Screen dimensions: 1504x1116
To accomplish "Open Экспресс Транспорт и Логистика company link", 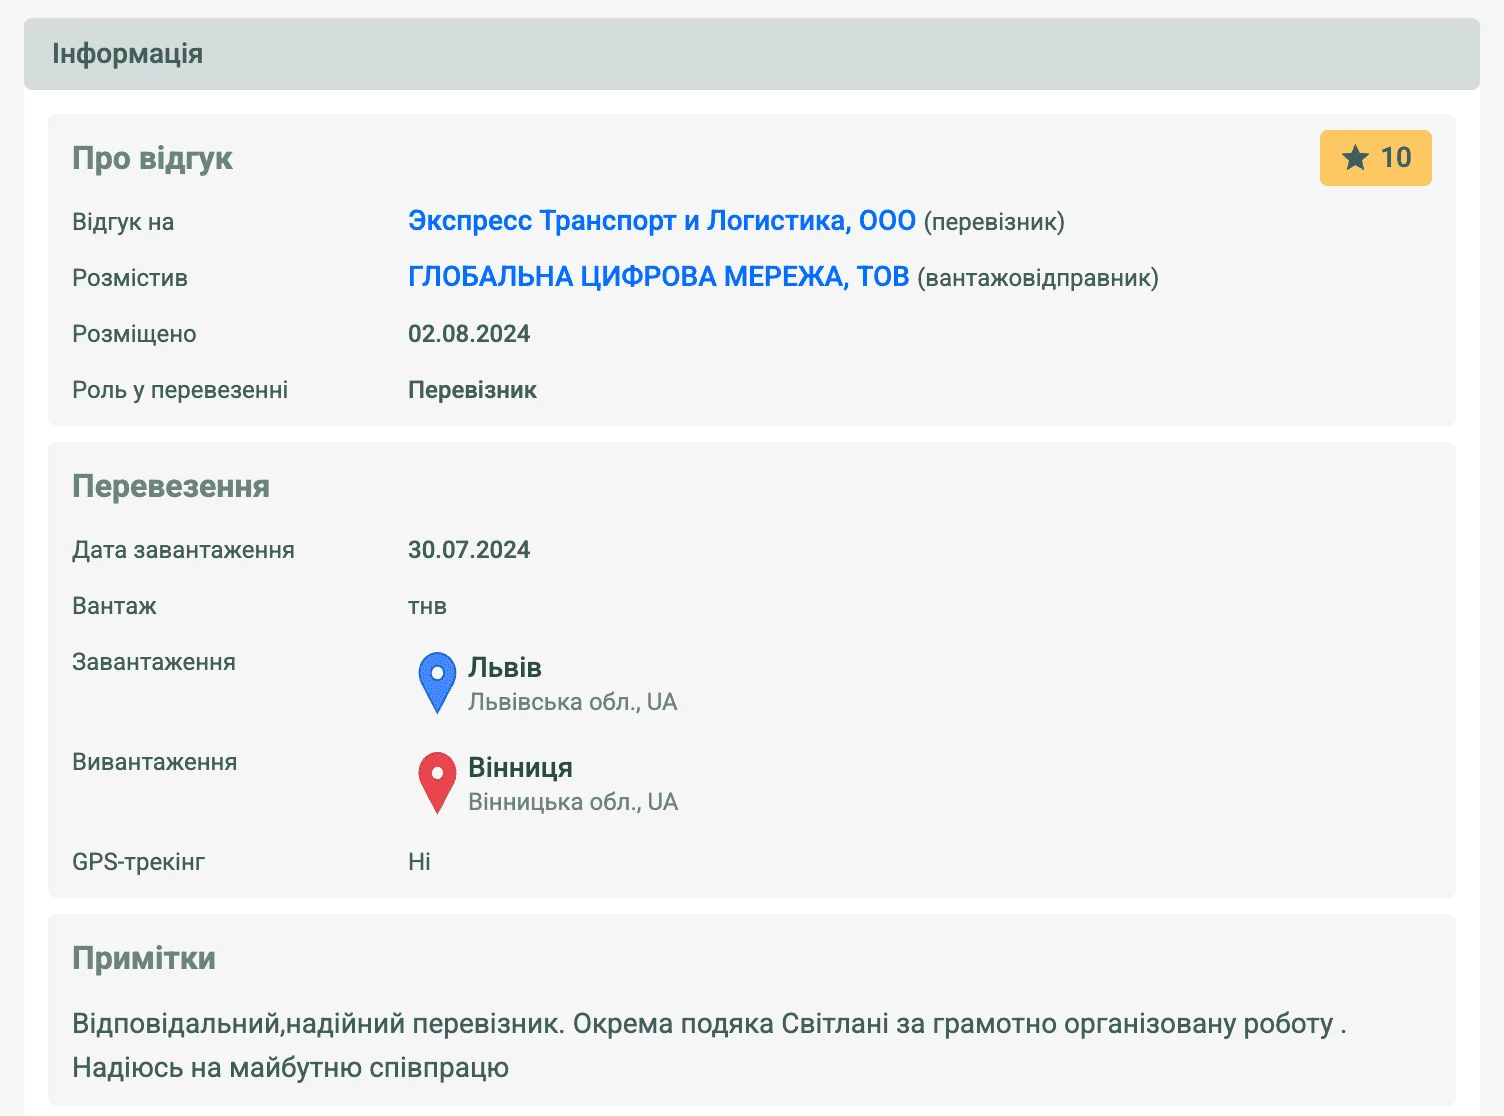I will coord(661,221).
